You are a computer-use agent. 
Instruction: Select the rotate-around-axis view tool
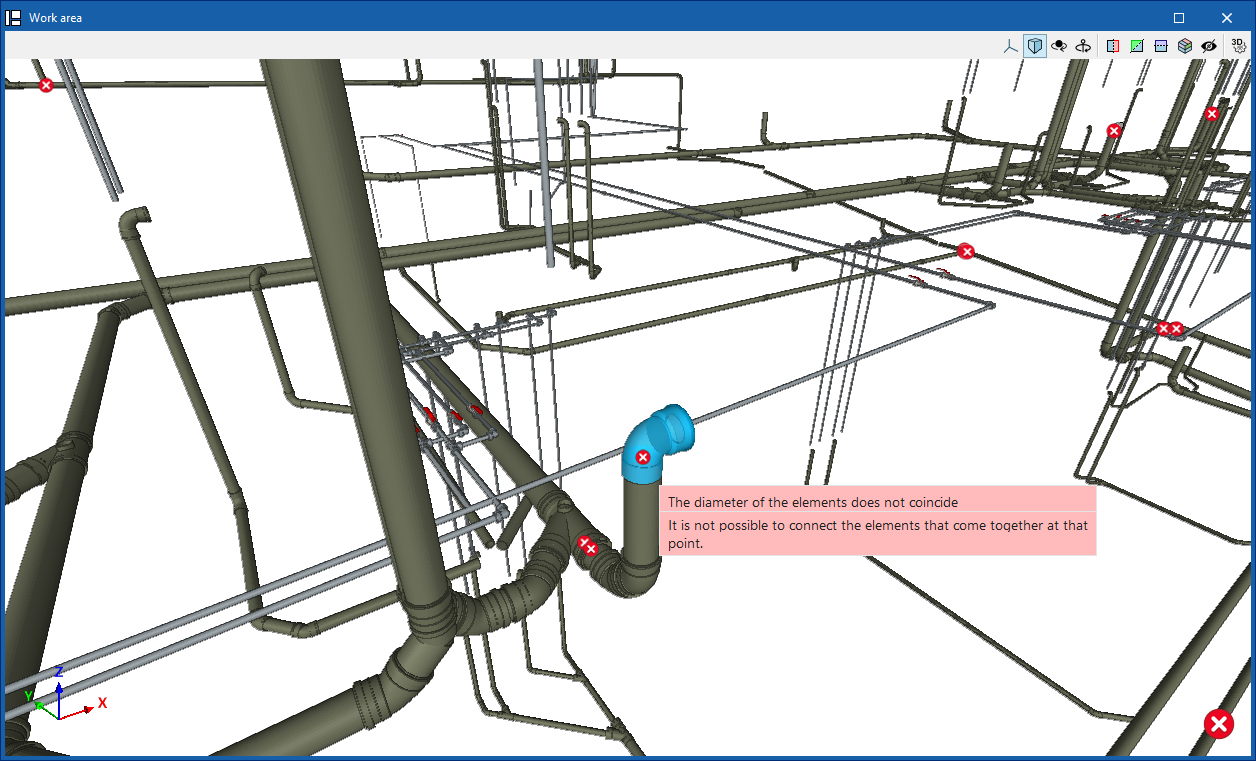1083,46
